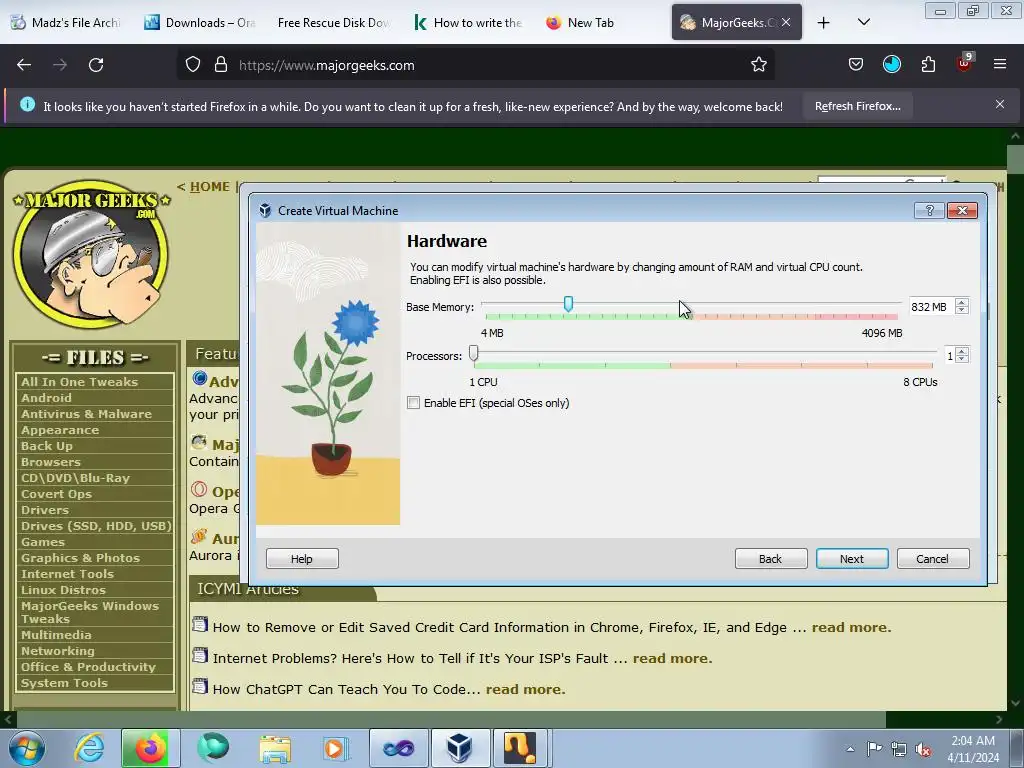The image size is (1024, 768).
Task: Open the Drivers category link
Action: 44,510
